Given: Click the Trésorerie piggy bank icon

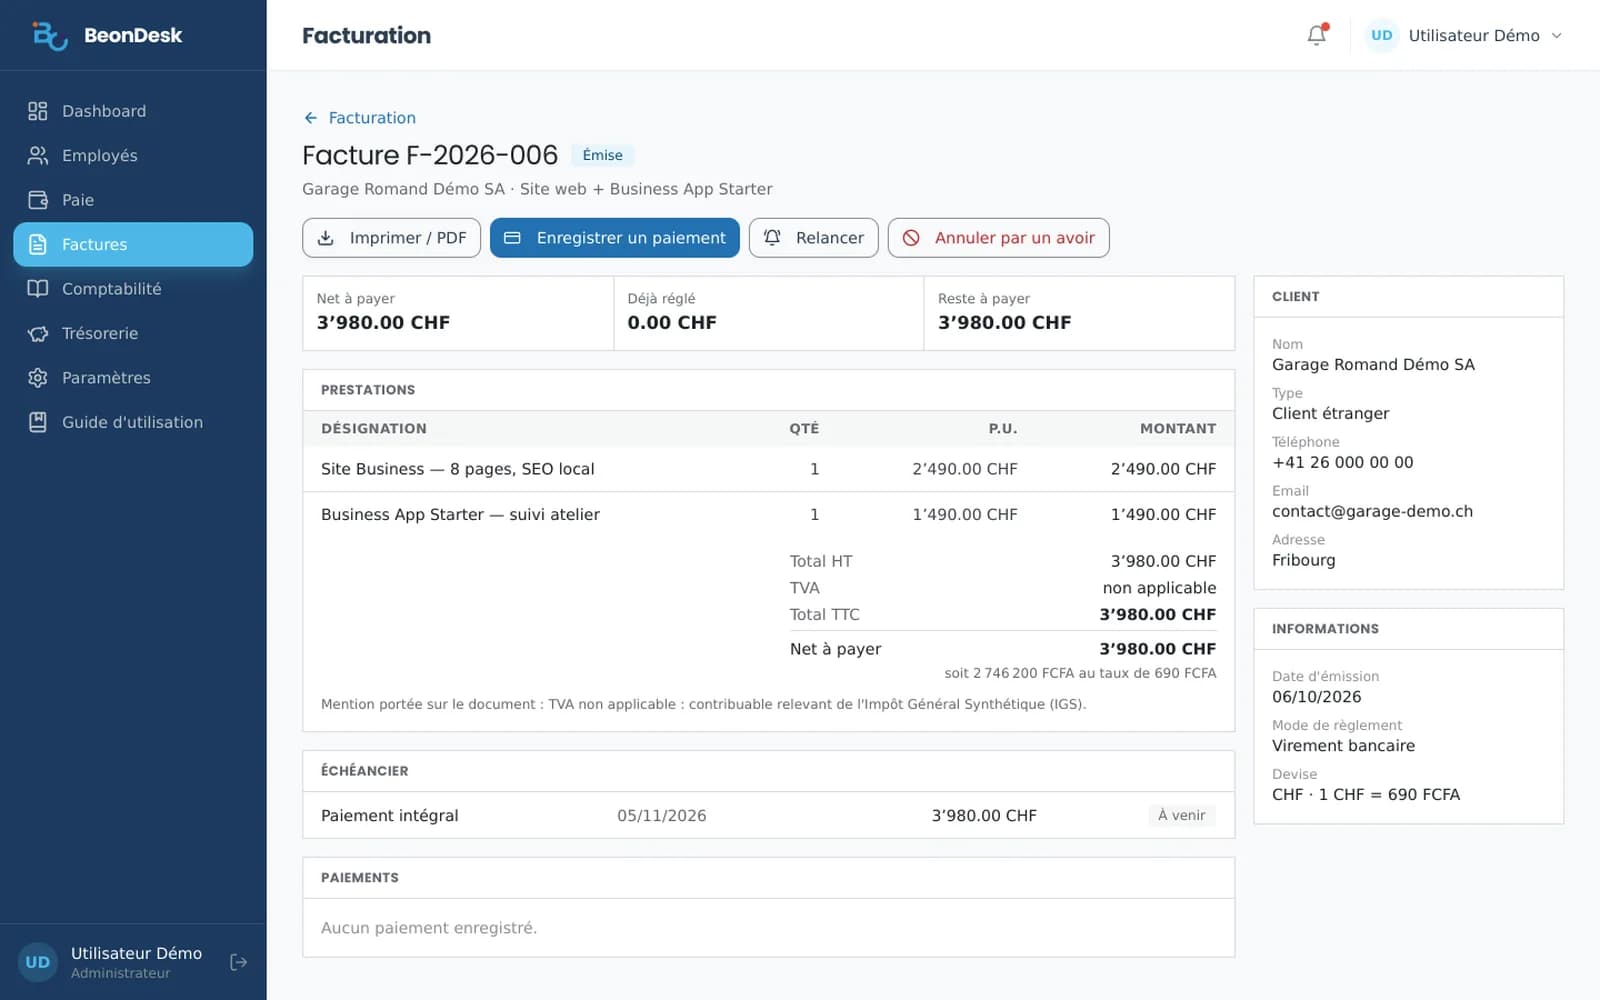Looking at the screenshot, I should click(38, 333).
